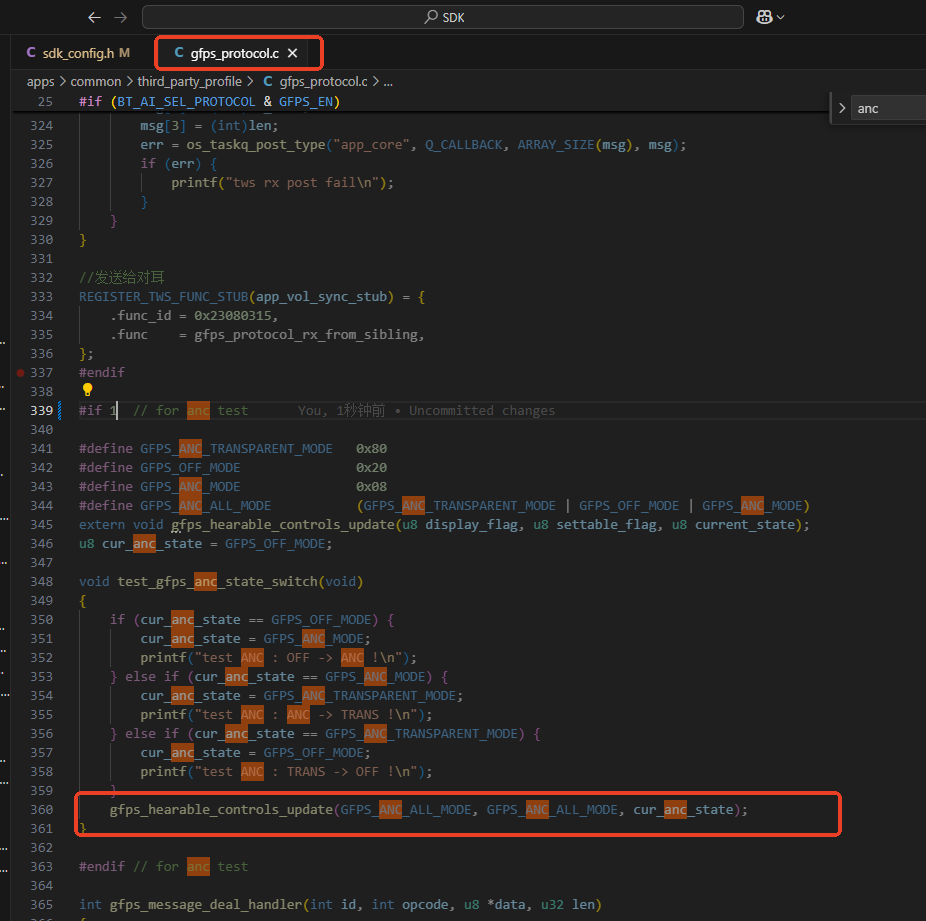Screen dimensions: 926x921
Task: Click the SDK command center search box
Action: point(443,17)
